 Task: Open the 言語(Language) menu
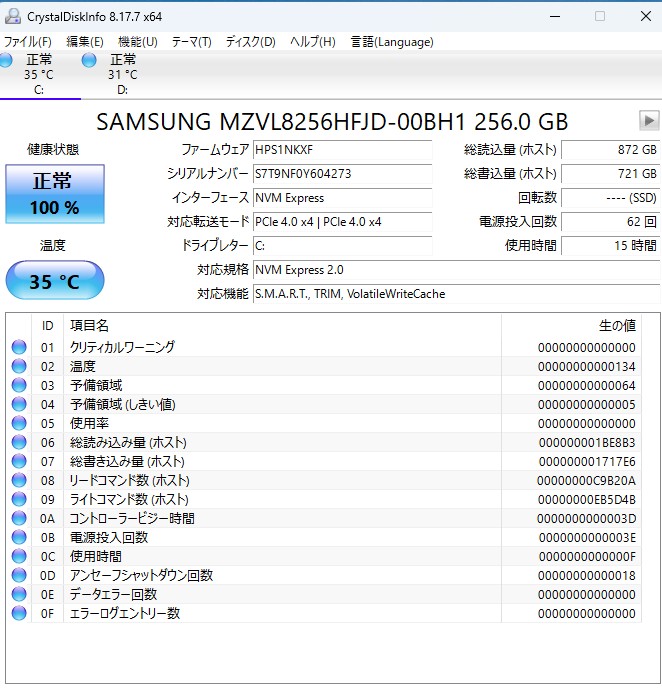pos(392,42)
